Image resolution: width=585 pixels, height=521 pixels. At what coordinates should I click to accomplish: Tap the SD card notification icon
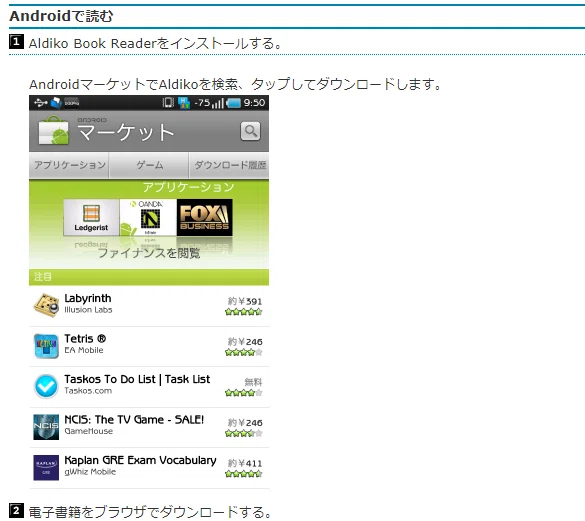pos(56,102)
